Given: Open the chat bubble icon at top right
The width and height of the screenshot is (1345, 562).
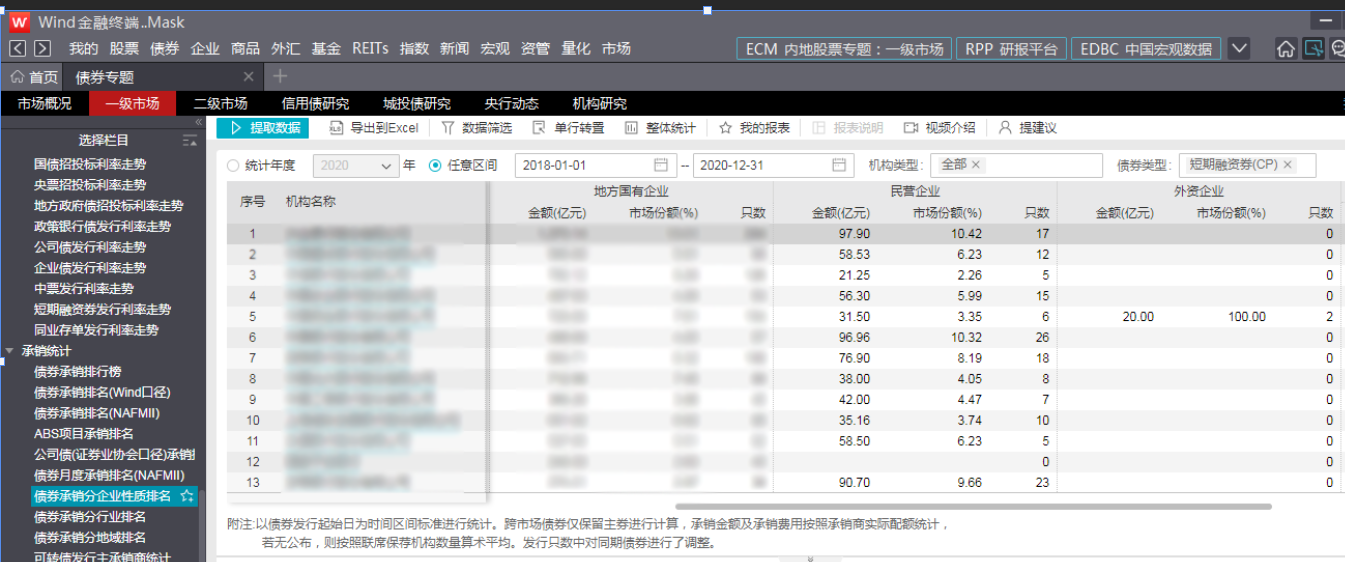Looking at the screenshot, I should [x=1338, y=48].
